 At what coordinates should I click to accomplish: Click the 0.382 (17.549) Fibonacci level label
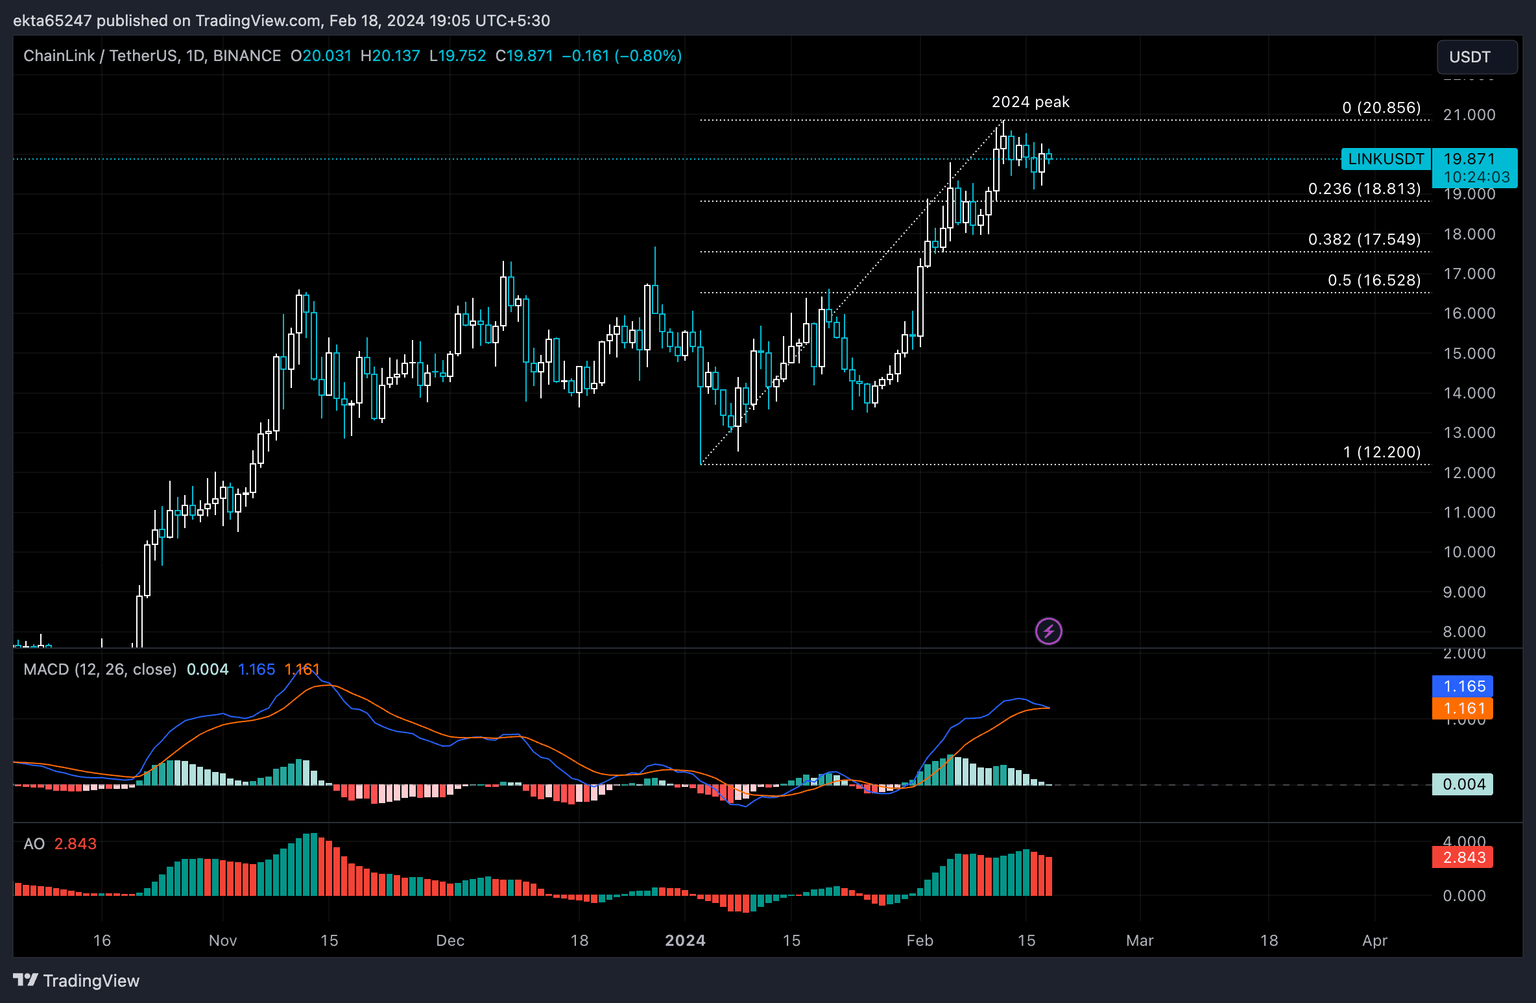1364,240
